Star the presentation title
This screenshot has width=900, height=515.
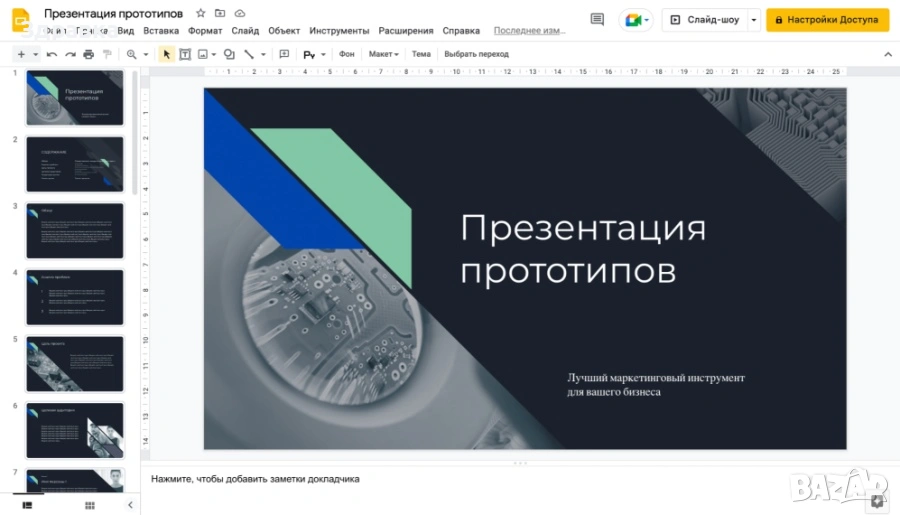(201, 13)
